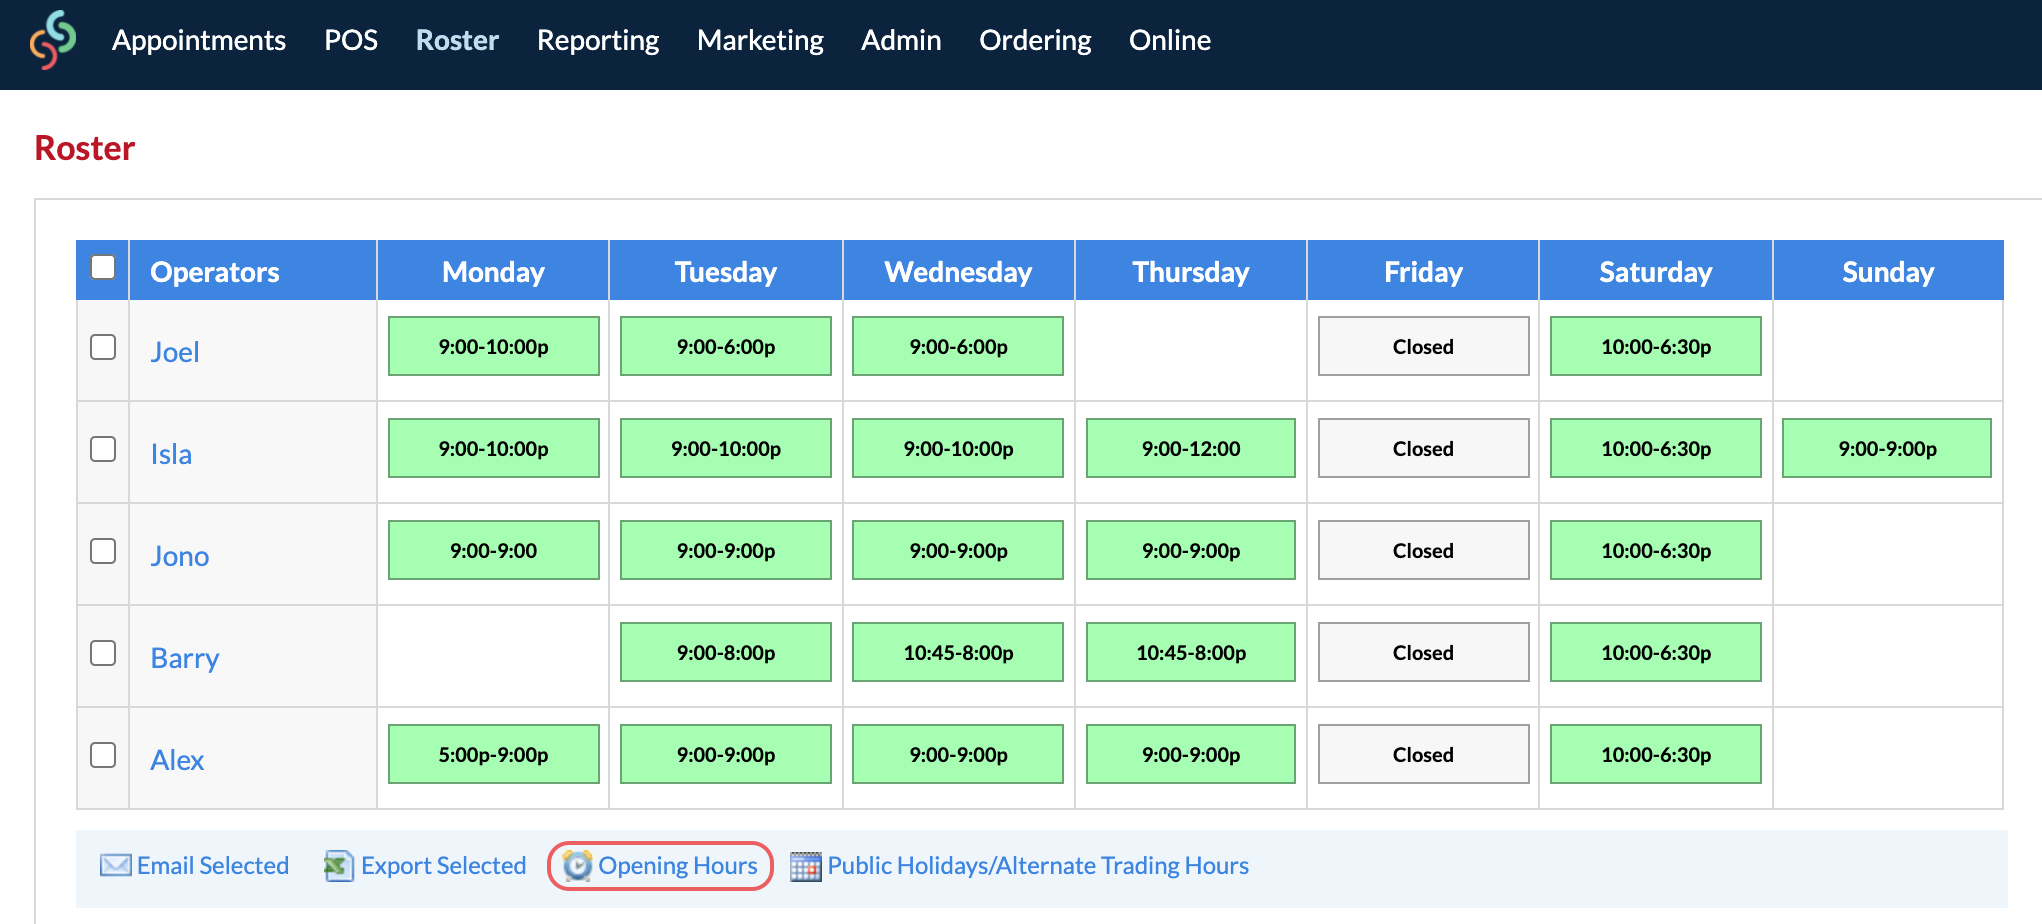Open Public Holidays/Alternate Trading Hours link

1038,866
